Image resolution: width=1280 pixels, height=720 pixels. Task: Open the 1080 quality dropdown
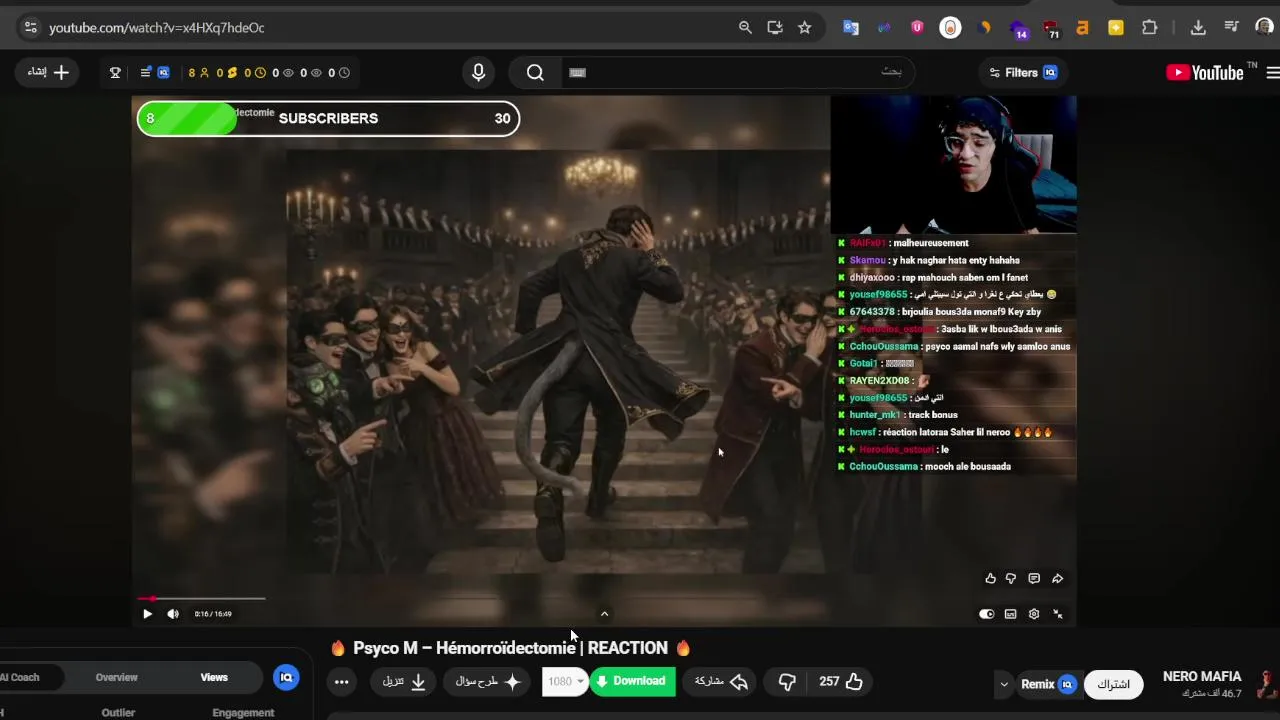(x=565, y=682)
